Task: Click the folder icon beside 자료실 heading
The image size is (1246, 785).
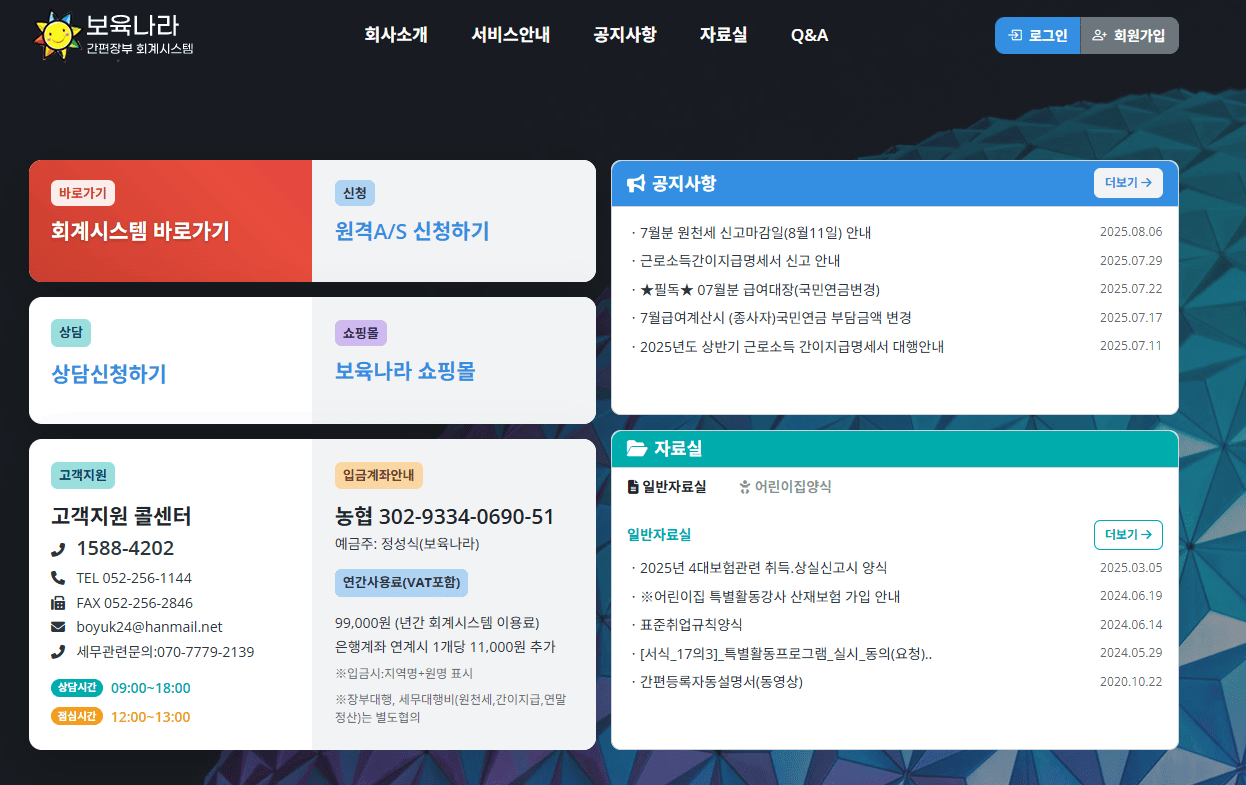Action: (638, 449)
